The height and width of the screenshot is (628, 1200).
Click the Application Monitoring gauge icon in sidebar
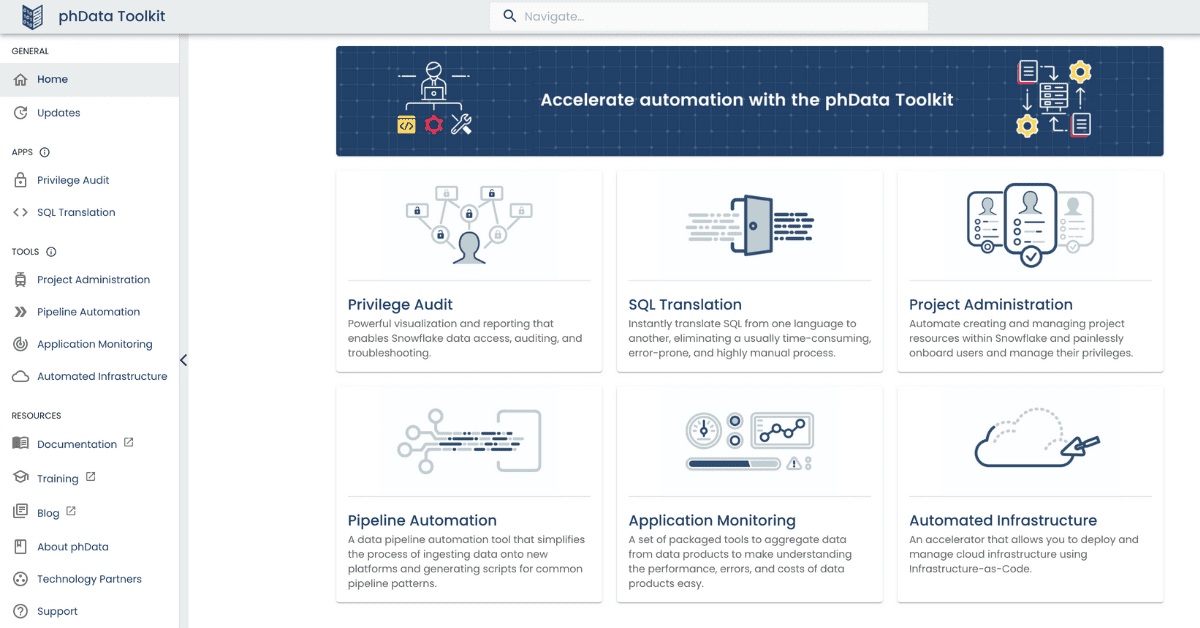[20, 344]
